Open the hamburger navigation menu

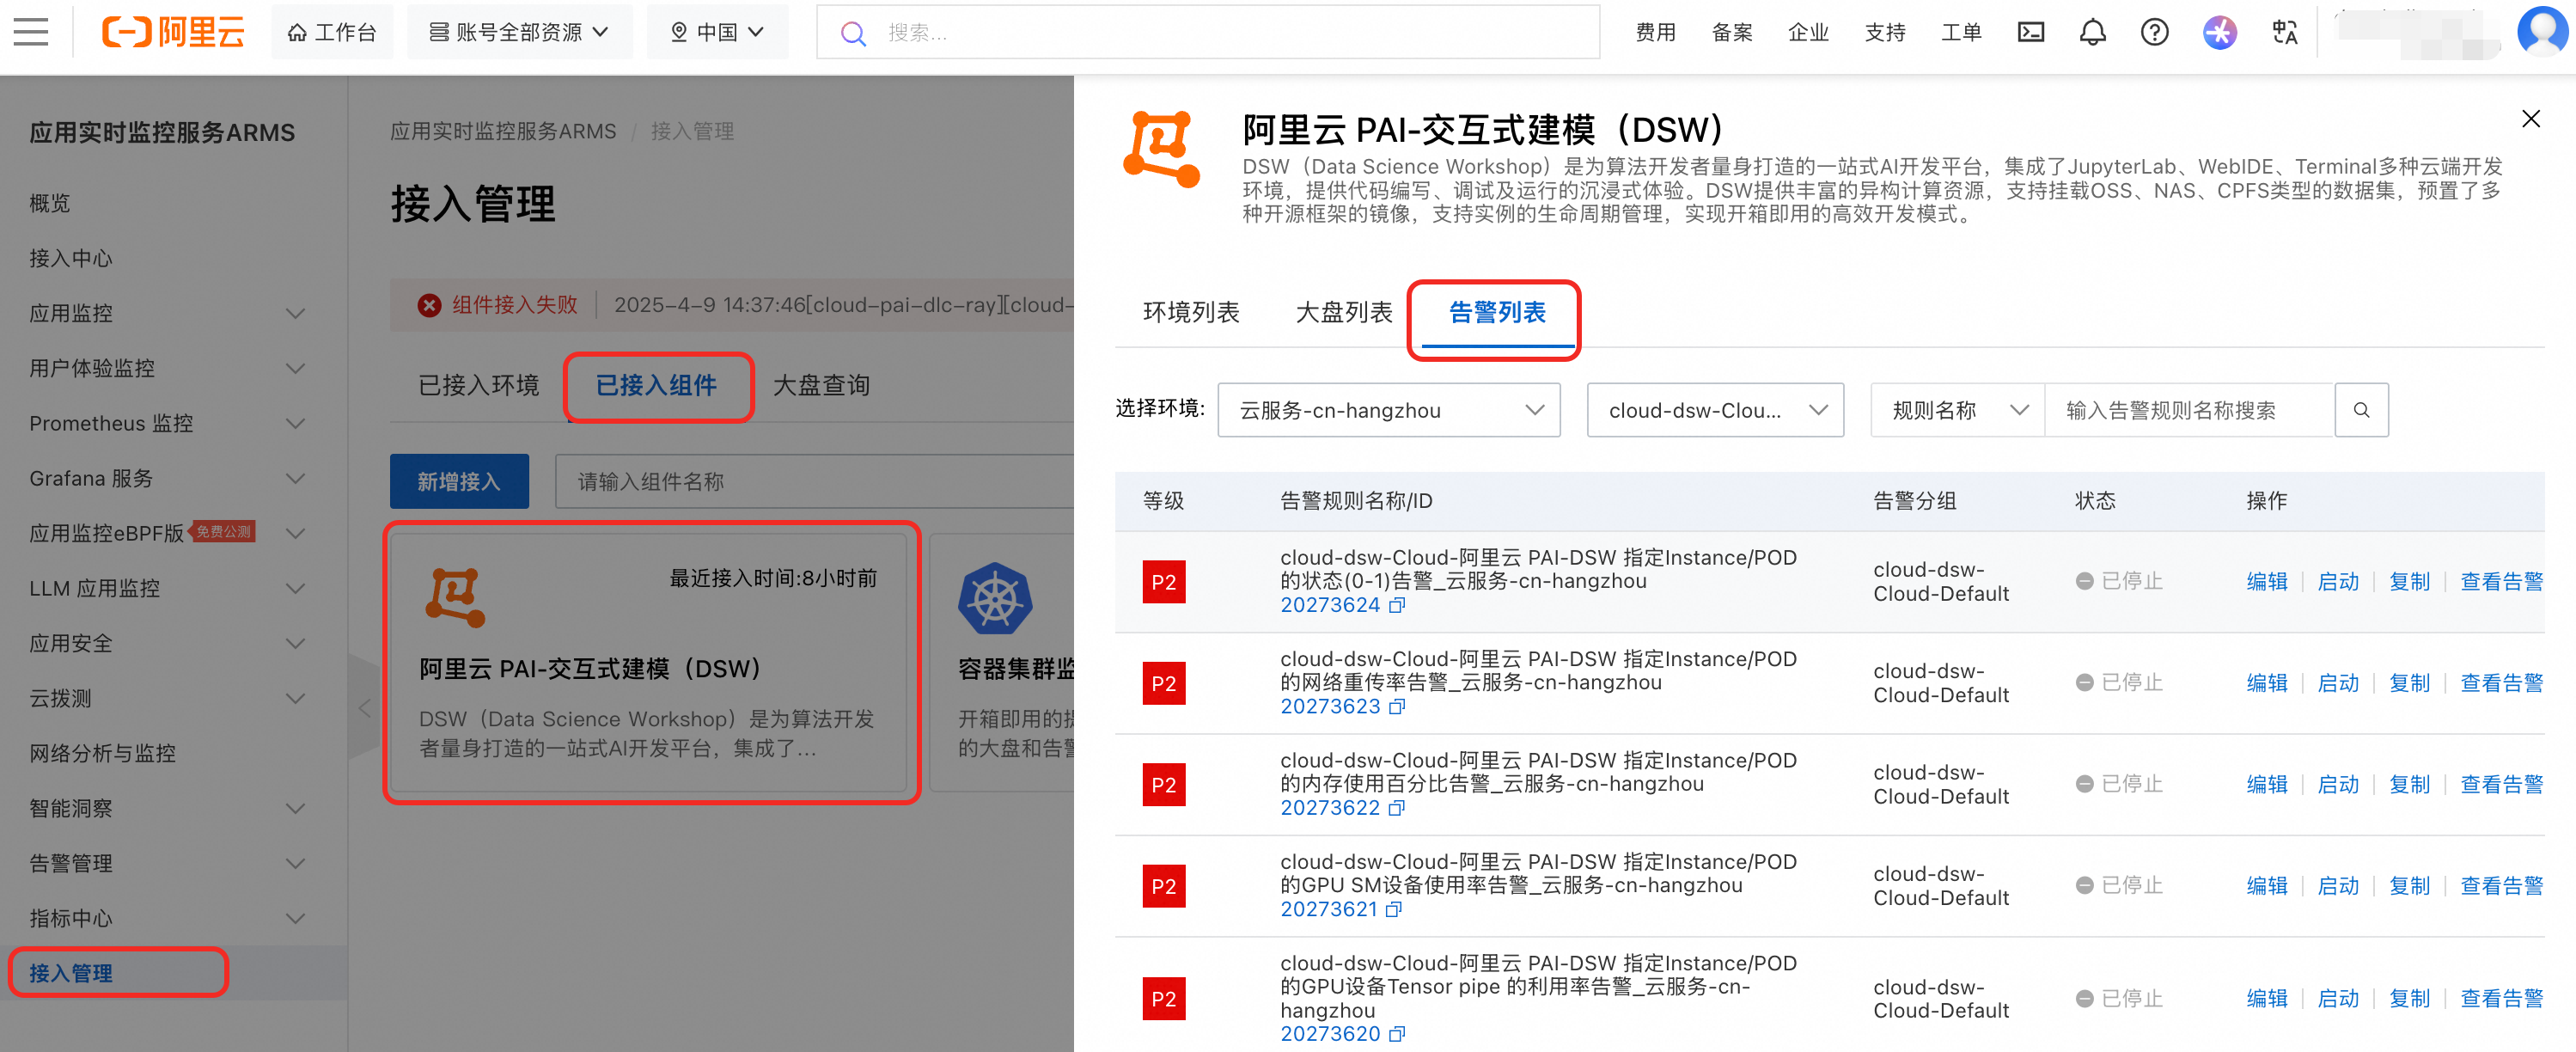31,32
